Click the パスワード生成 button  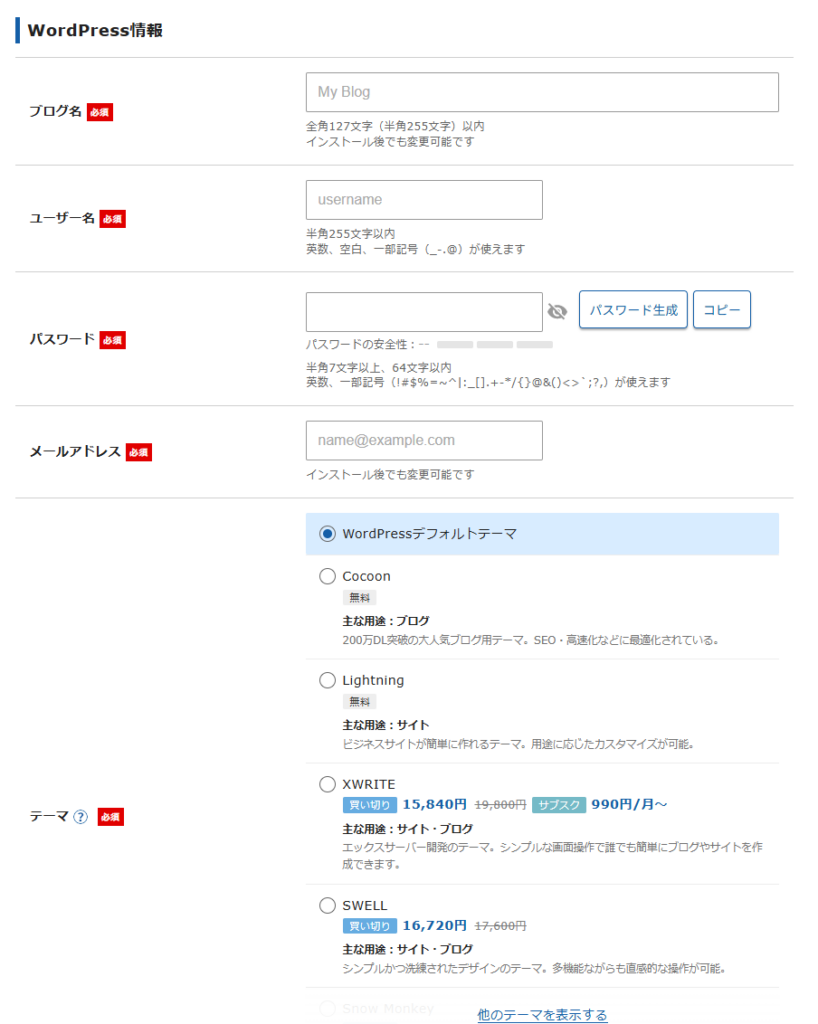(633, 310)
